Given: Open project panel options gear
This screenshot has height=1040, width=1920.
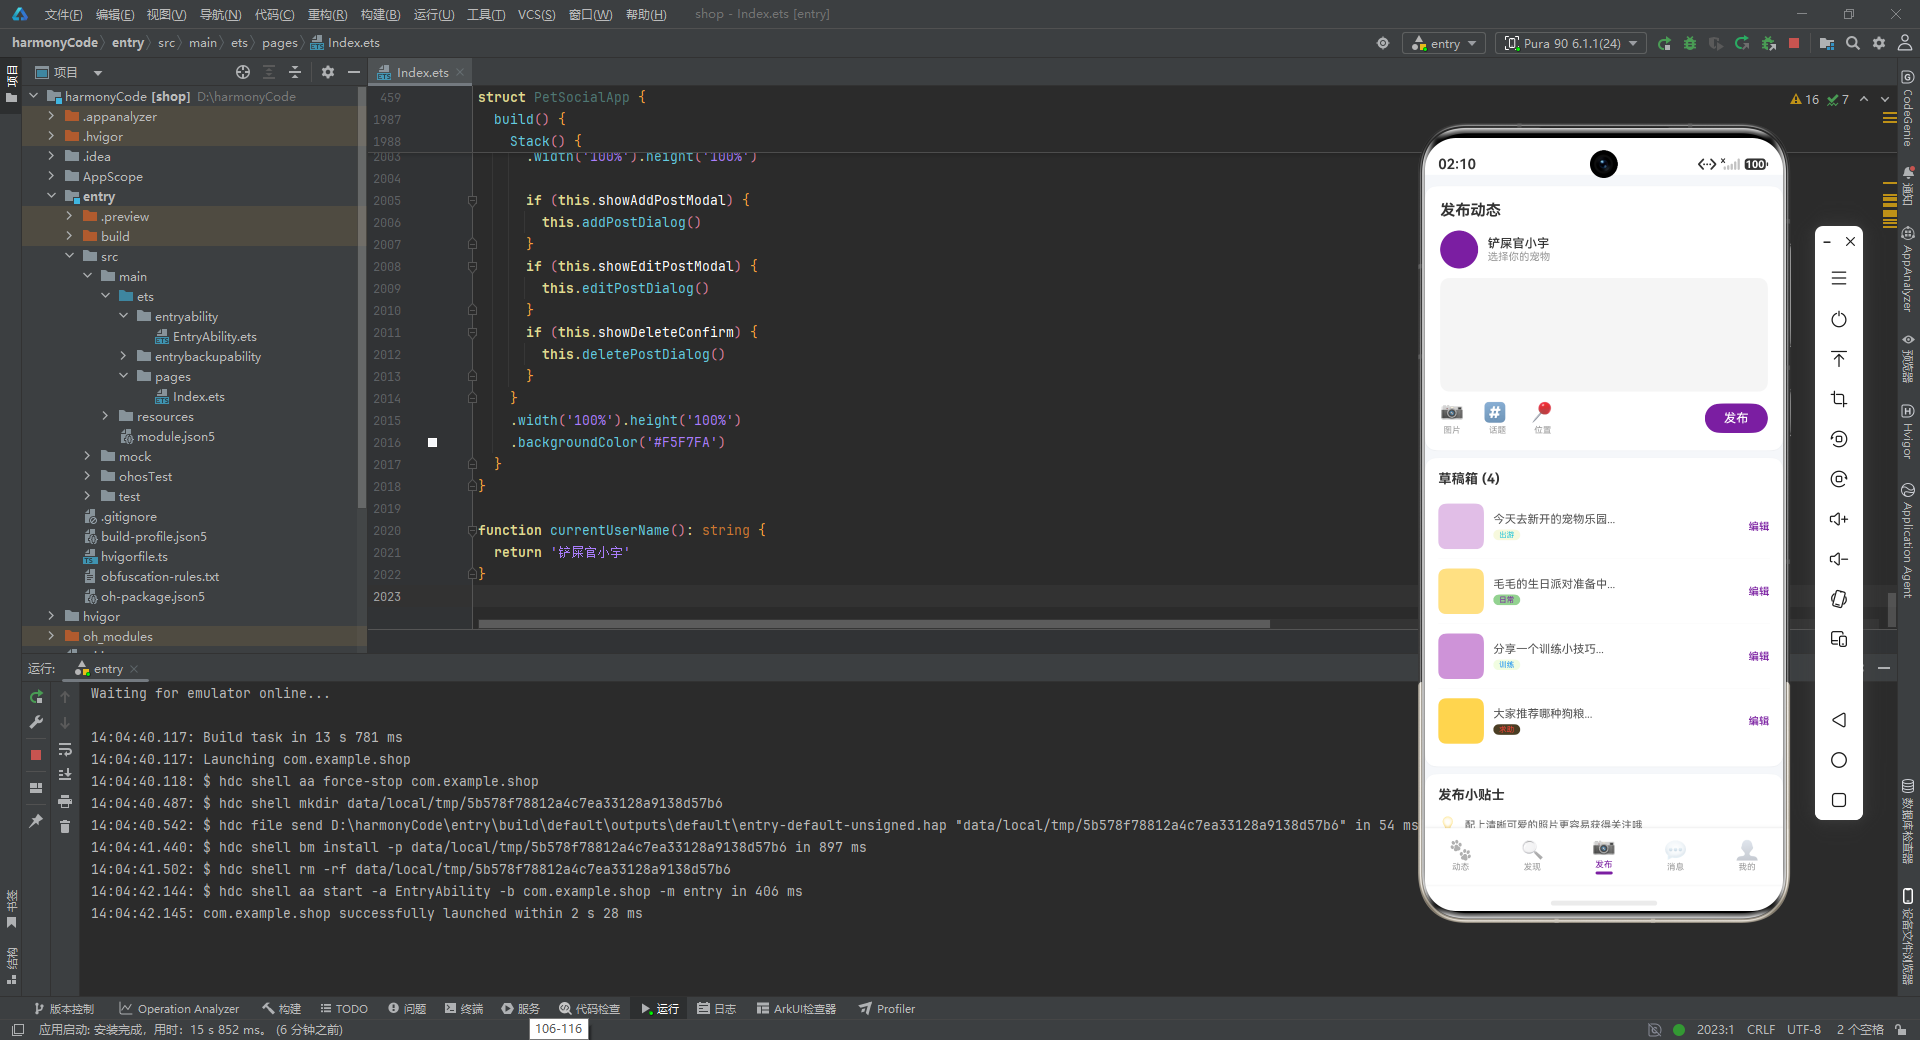Looking at the screenshot, I should (328, 72).
